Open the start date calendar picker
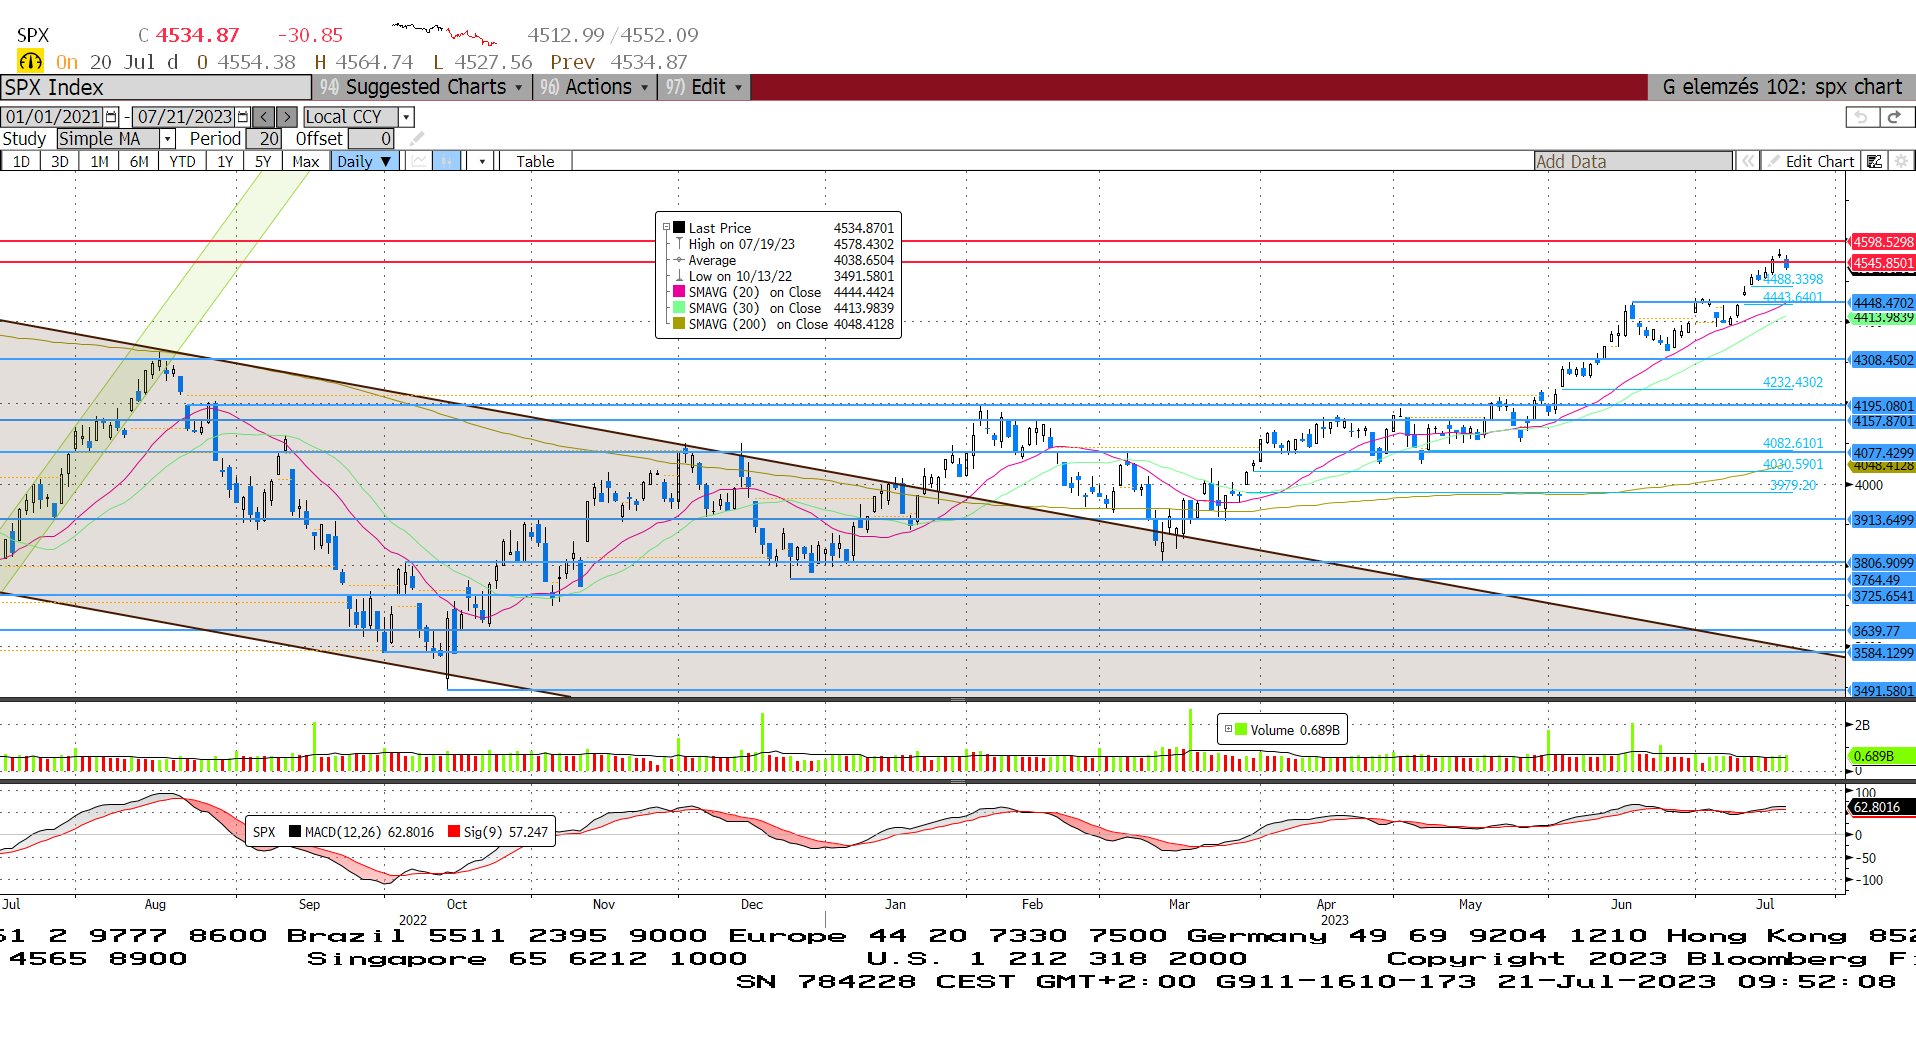Image resolution: width=1916 pixels, height=1037 pixels. coord(111,117)
